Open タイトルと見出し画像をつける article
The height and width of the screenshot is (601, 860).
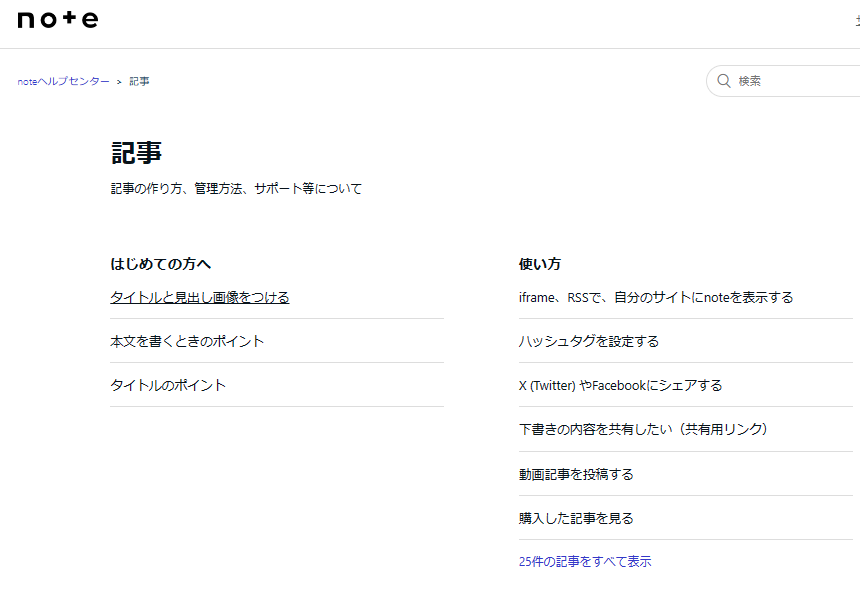click(x=200, y=297)
